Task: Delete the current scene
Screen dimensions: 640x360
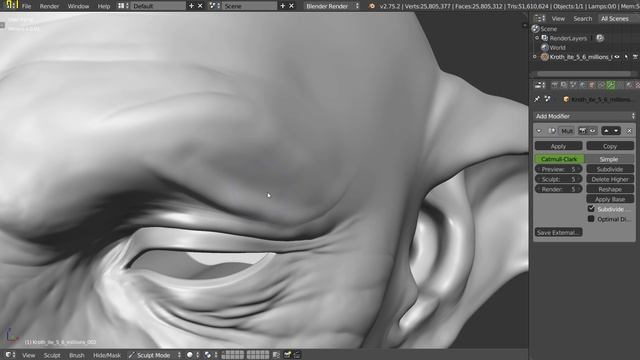Action: [x=291, y=6]
